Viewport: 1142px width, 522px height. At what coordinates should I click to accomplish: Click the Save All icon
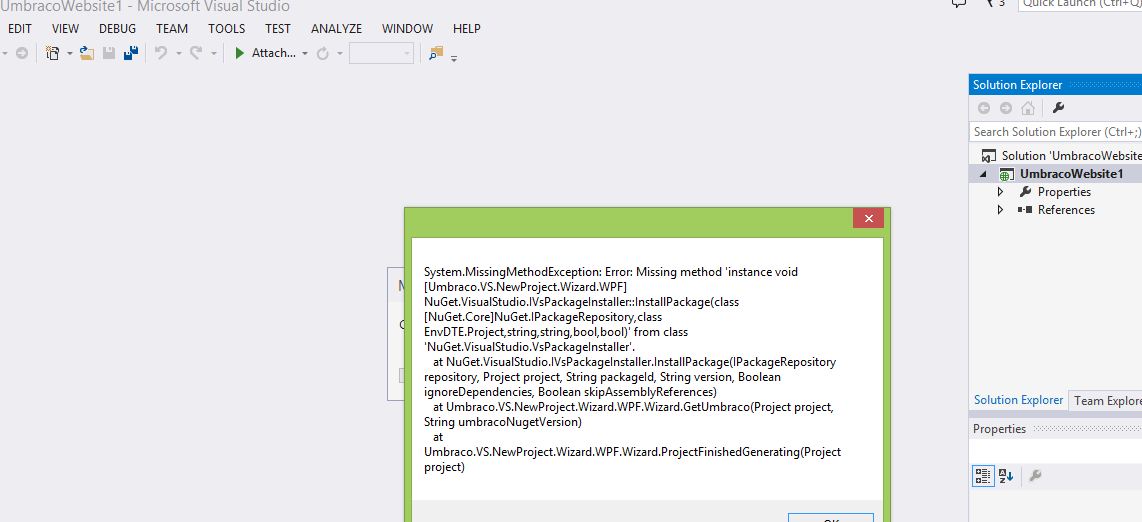[x=130, y=53]
